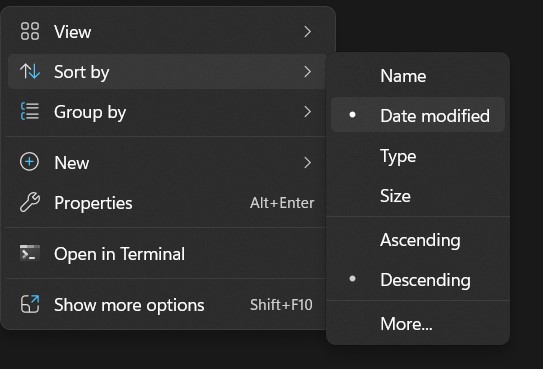The width and height of the screenshot is (543, 369).
Task: Click the Shift+F10 shortcut text
Action: click(281, 305)
